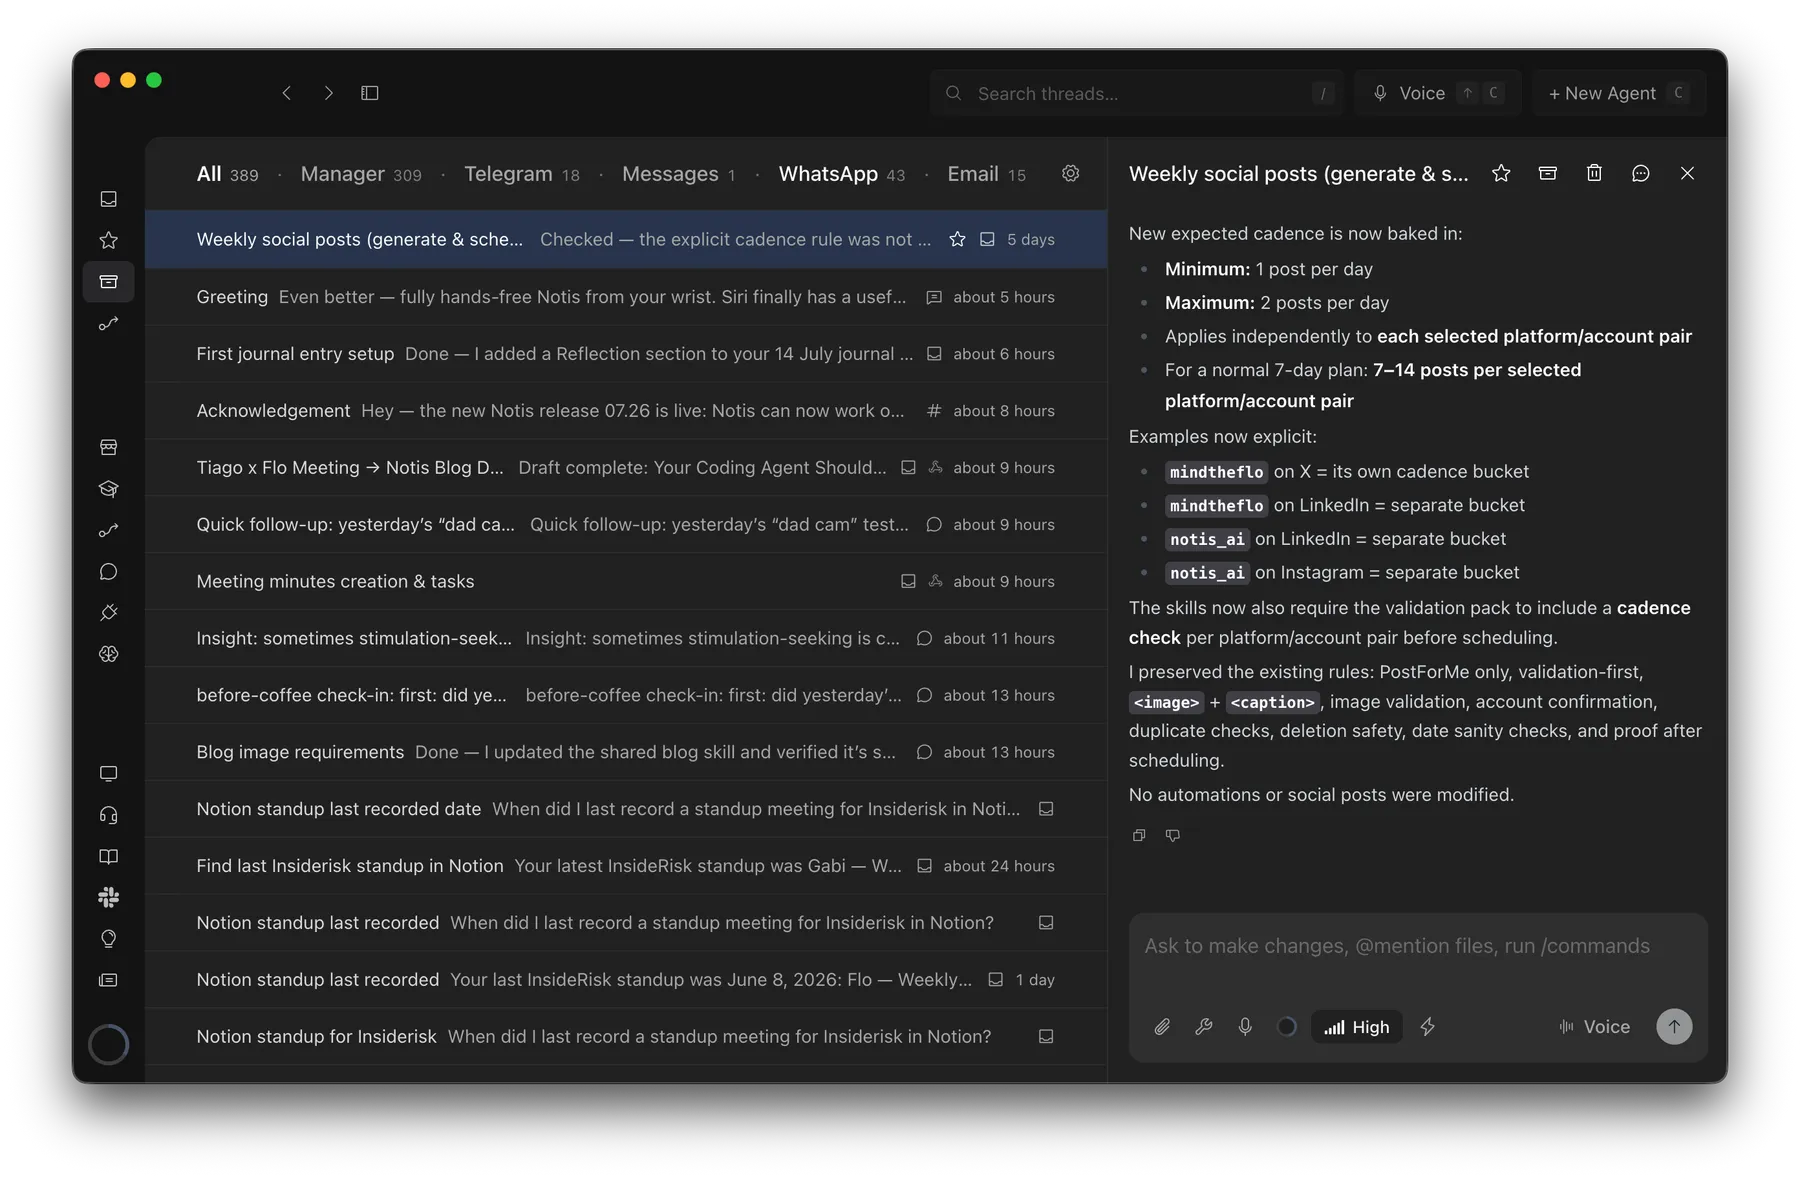Open Insight: sometimes stimulation-seeking thread
This screenshot has width=1800, height=1179.
tap(626, 638)
